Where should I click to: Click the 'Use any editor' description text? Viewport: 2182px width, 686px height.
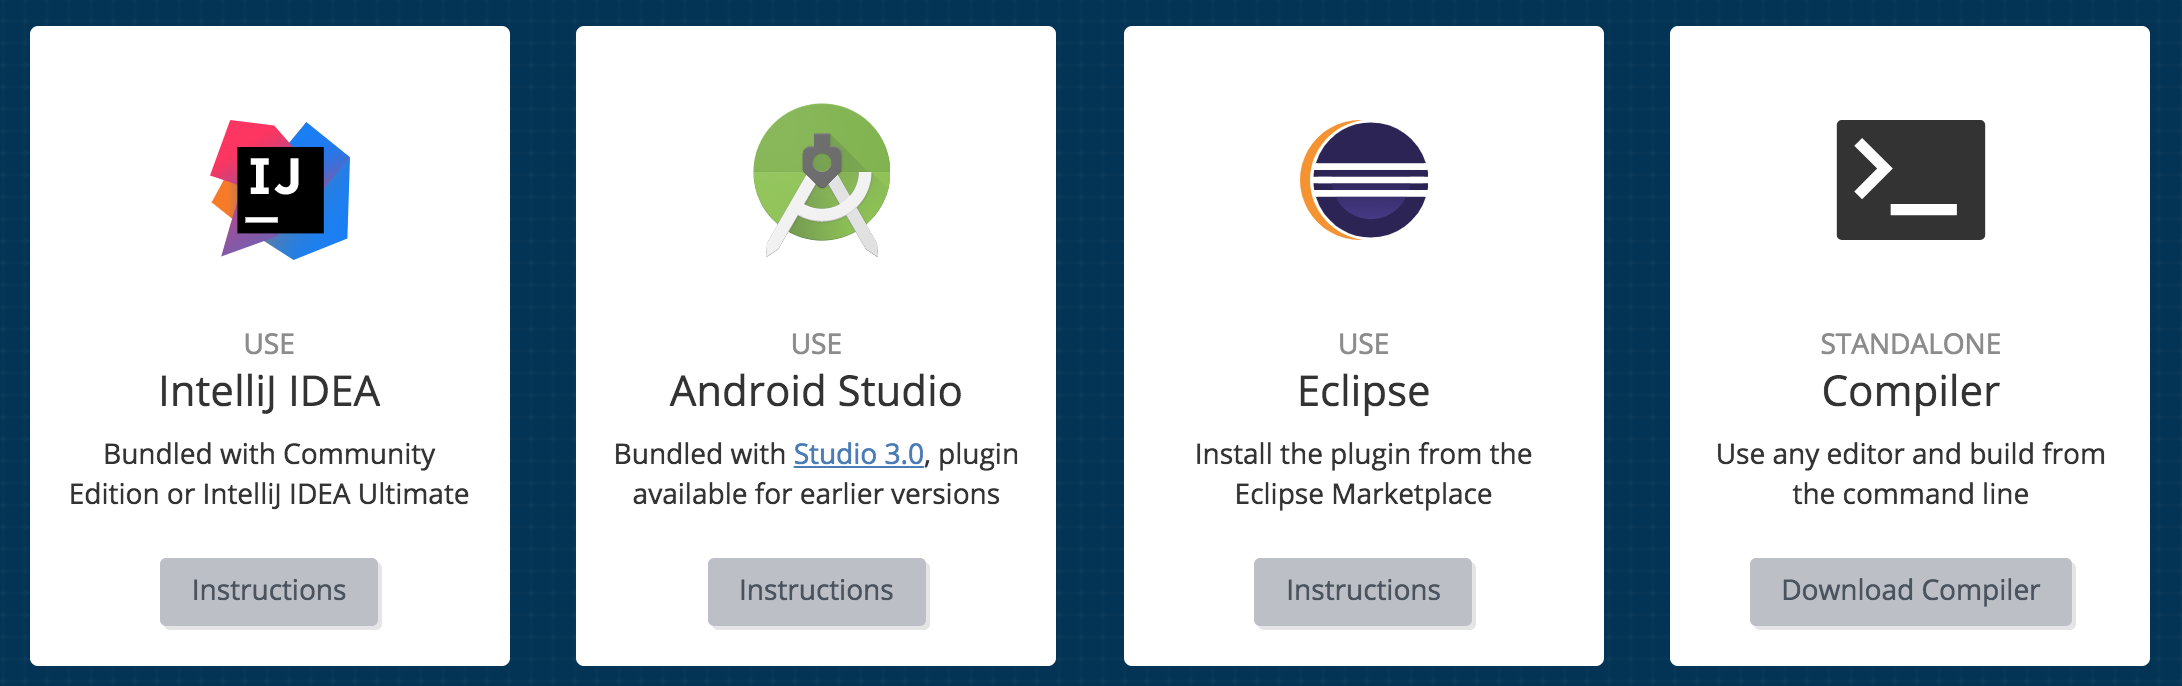point(1910,474)
